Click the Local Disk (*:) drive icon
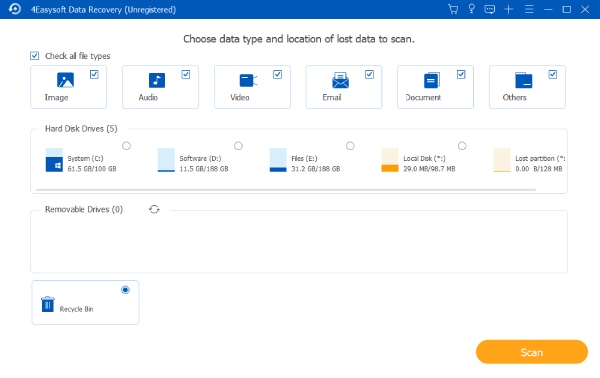Screen dimensions: 600x378 click(390, 160)
